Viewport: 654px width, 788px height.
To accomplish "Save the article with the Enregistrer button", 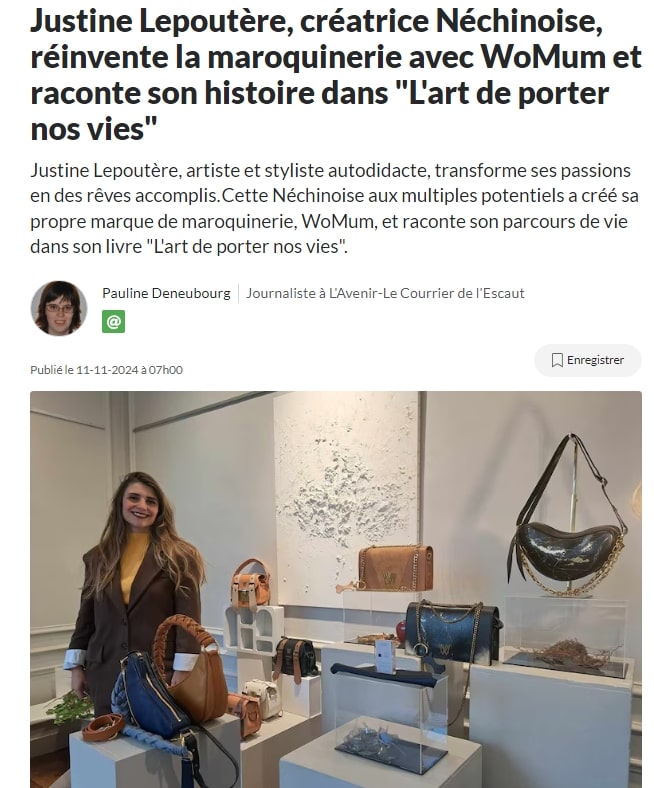I will (587, 360).
